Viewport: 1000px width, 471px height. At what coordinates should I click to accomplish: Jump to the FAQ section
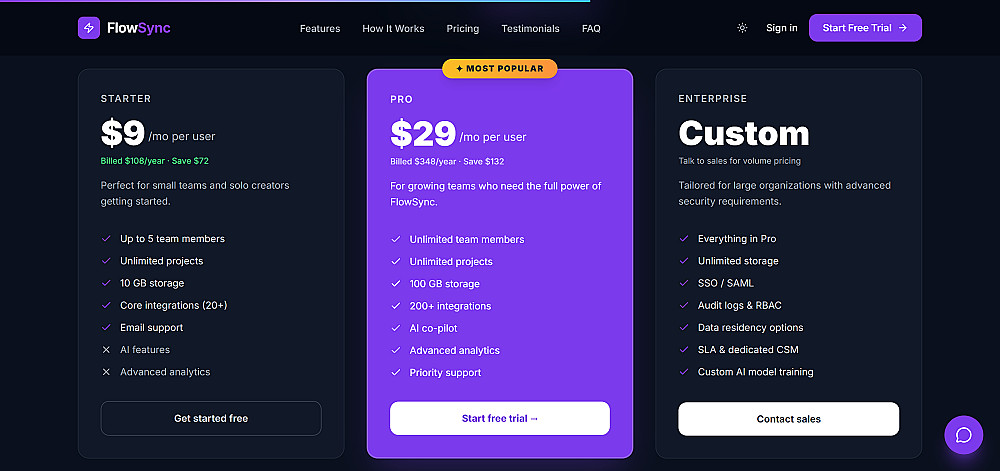(x=591, y=28)
